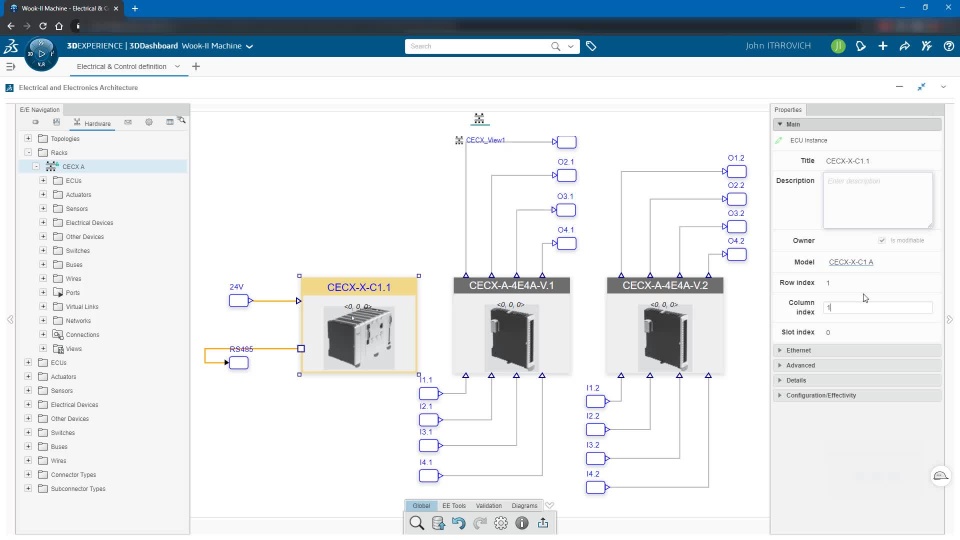
Task: Click the Save to database icon
Action: 438,523
